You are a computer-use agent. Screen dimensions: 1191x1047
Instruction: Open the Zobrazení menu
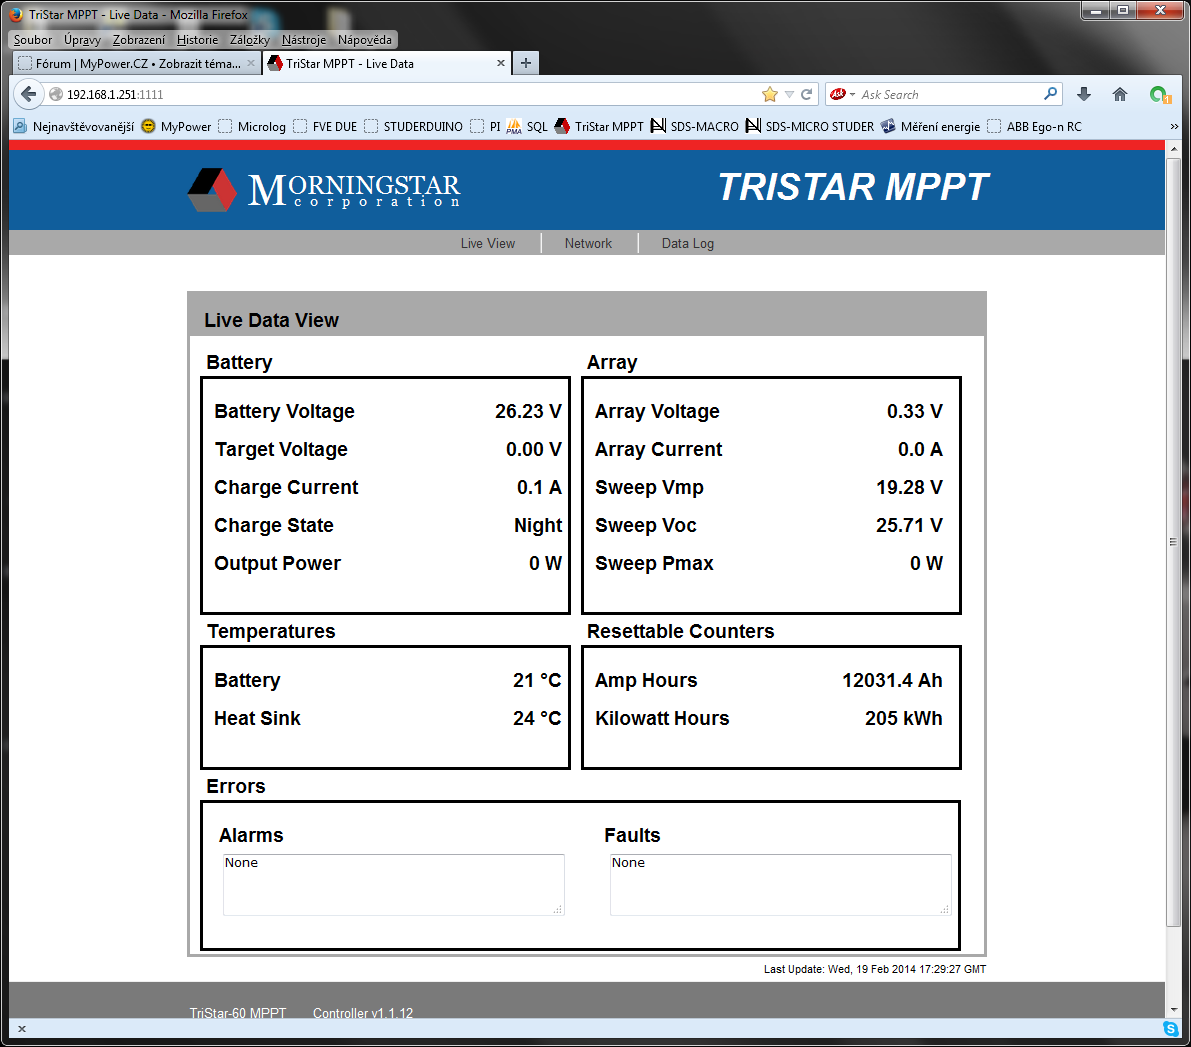[138, 40]
